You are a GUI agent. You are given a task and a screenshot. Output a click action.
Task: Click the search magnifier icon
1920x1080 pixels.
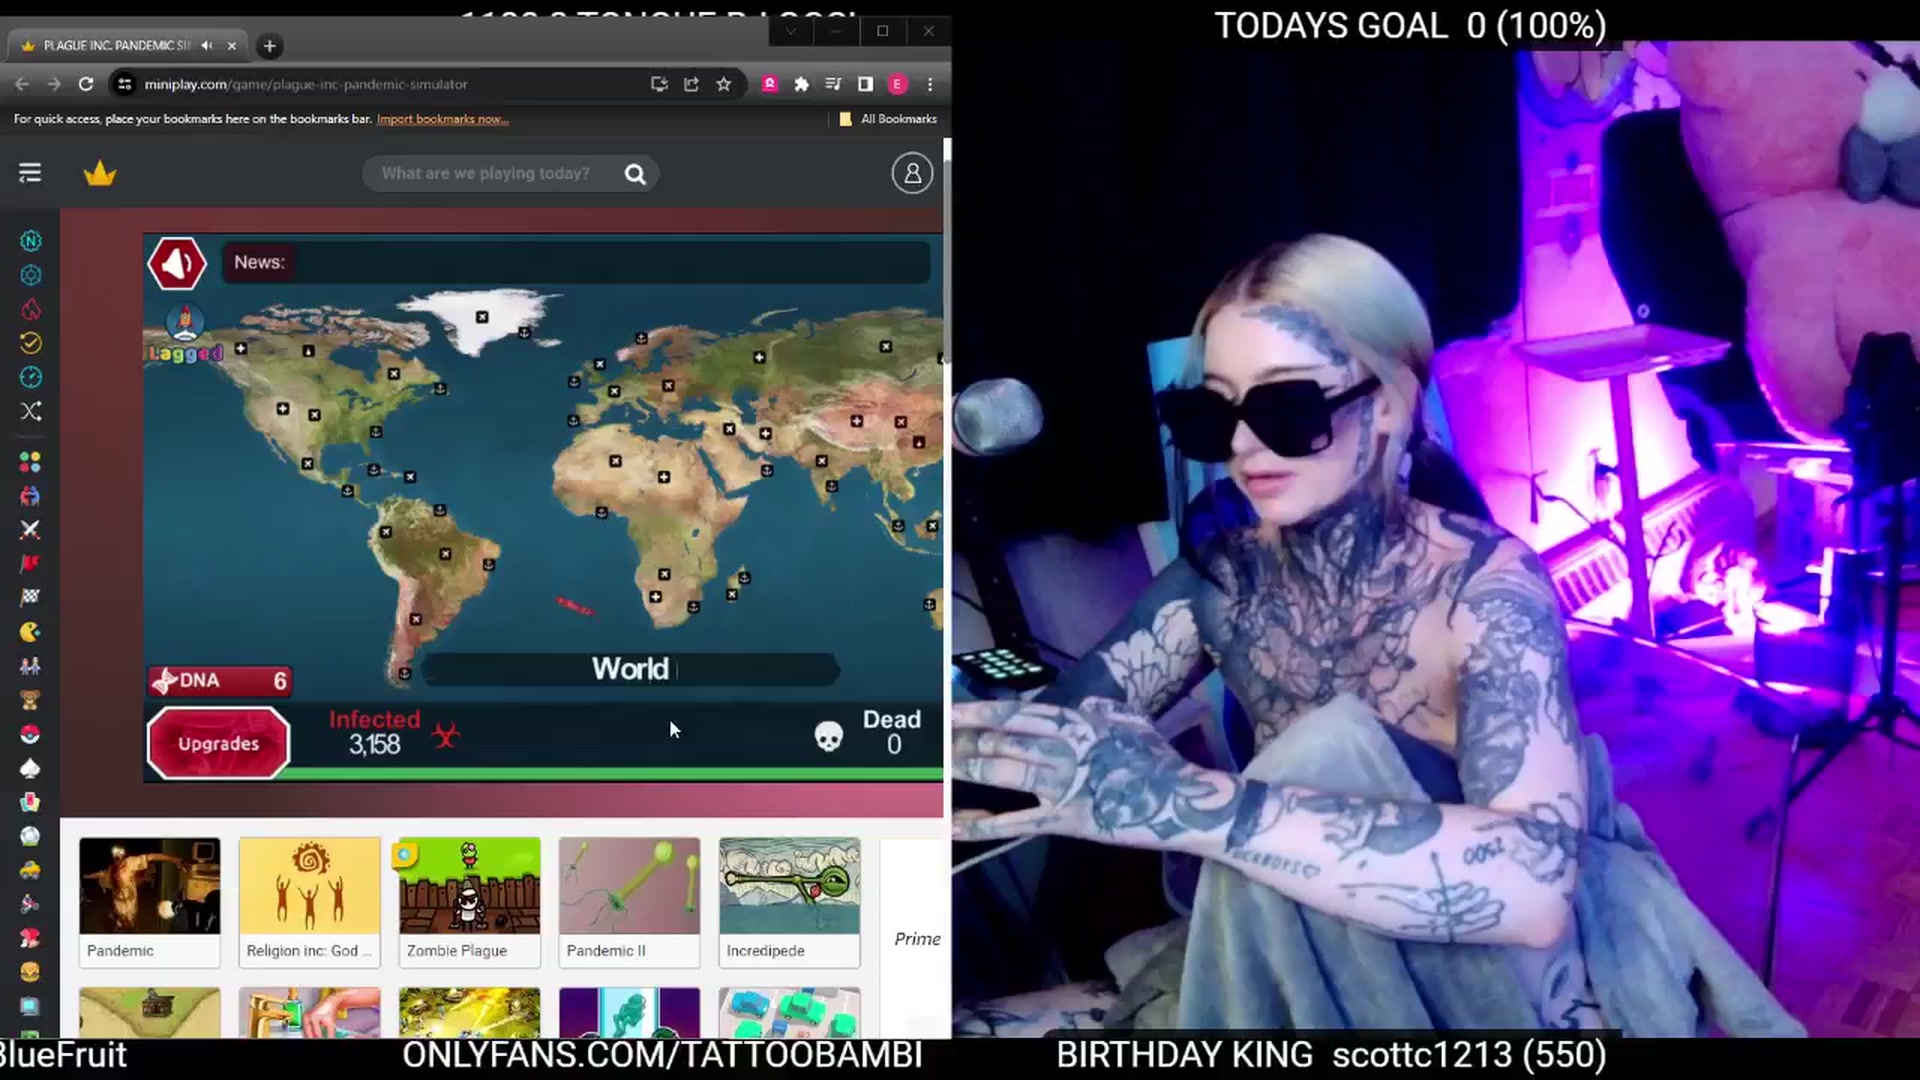pyautogui.click(x=635, y=174)
